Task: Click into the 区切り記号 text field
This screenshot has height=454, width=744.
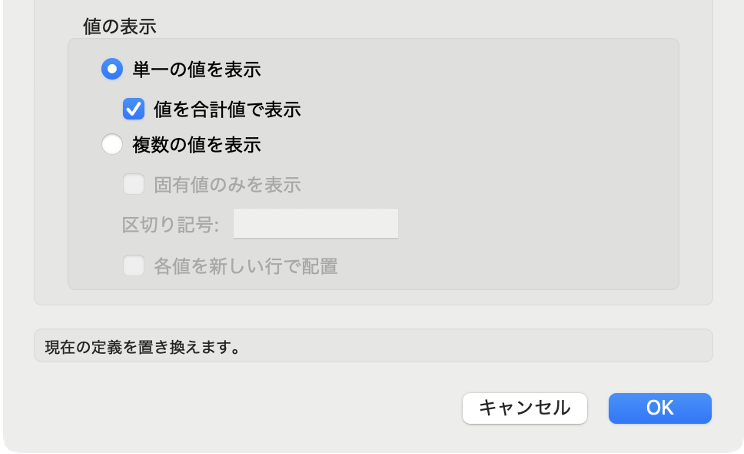Action: click(315, 224)
